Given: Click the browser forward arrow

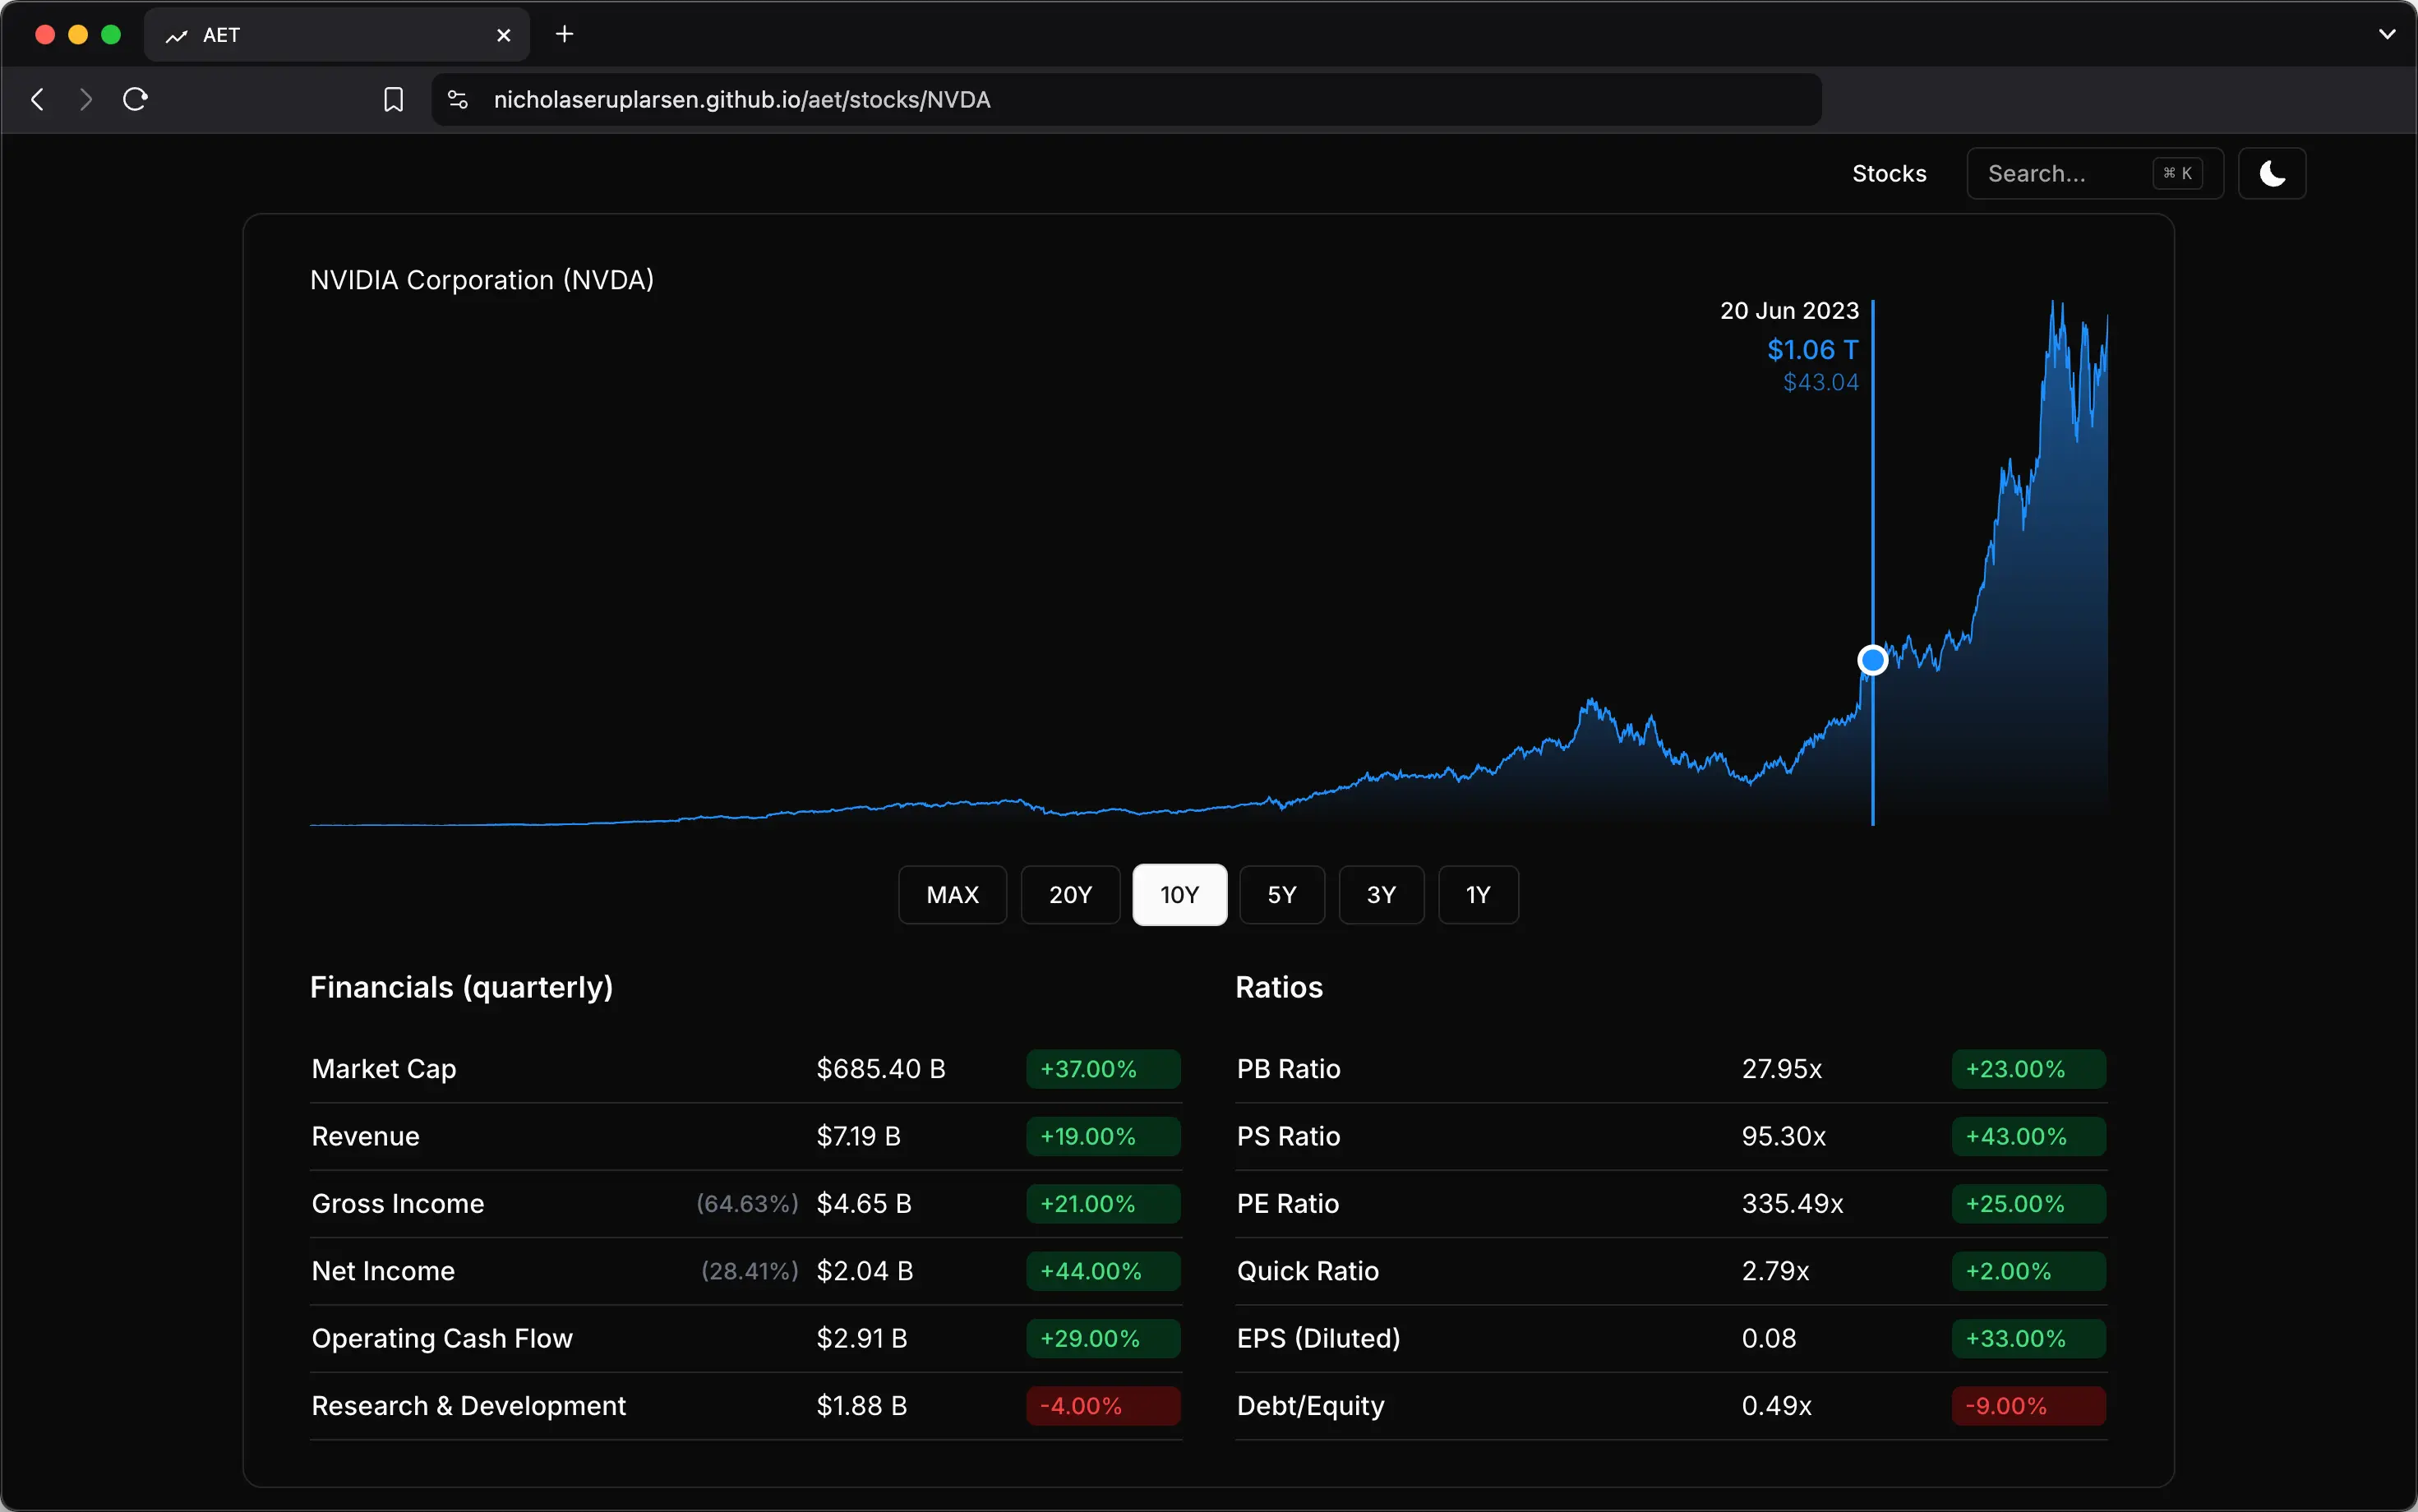Looking at the screenshot, I should pos(86,99).
